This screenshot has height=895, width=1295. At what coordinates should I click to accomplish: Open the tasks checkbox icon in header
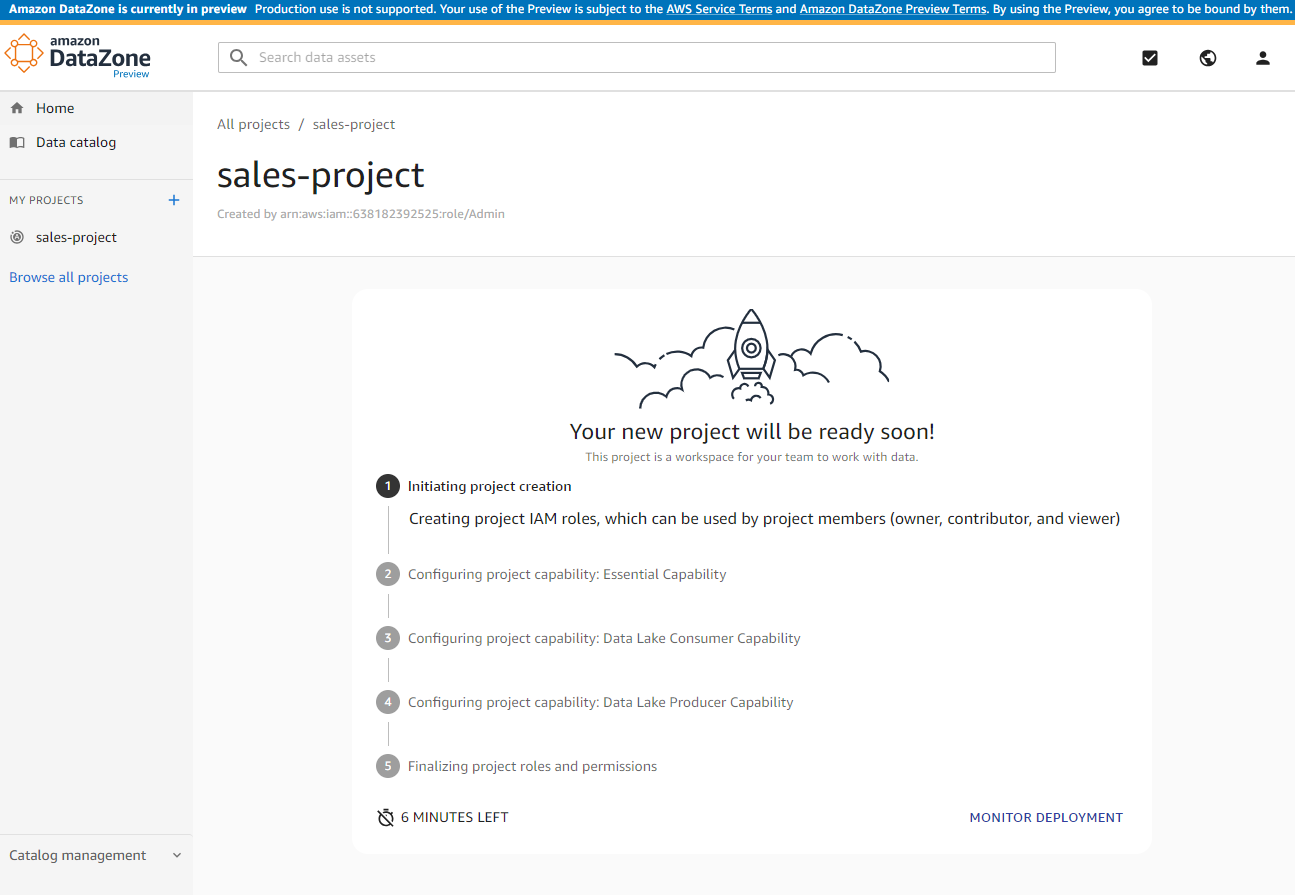pos(1150,58)
